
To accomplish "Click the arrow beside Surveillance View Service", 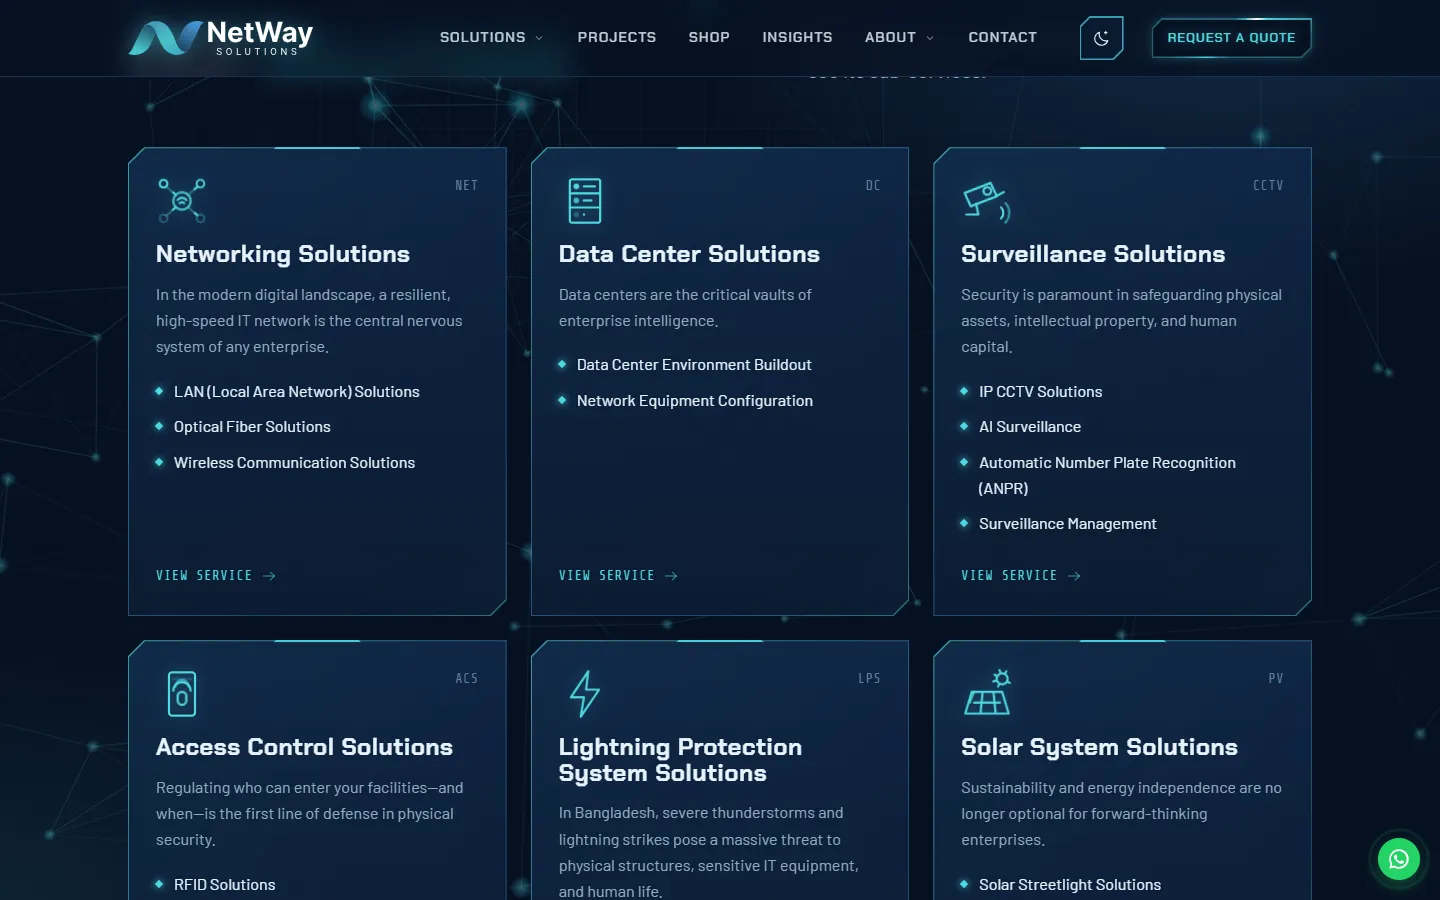I will pyautogui.click(x=1074, y=576).
